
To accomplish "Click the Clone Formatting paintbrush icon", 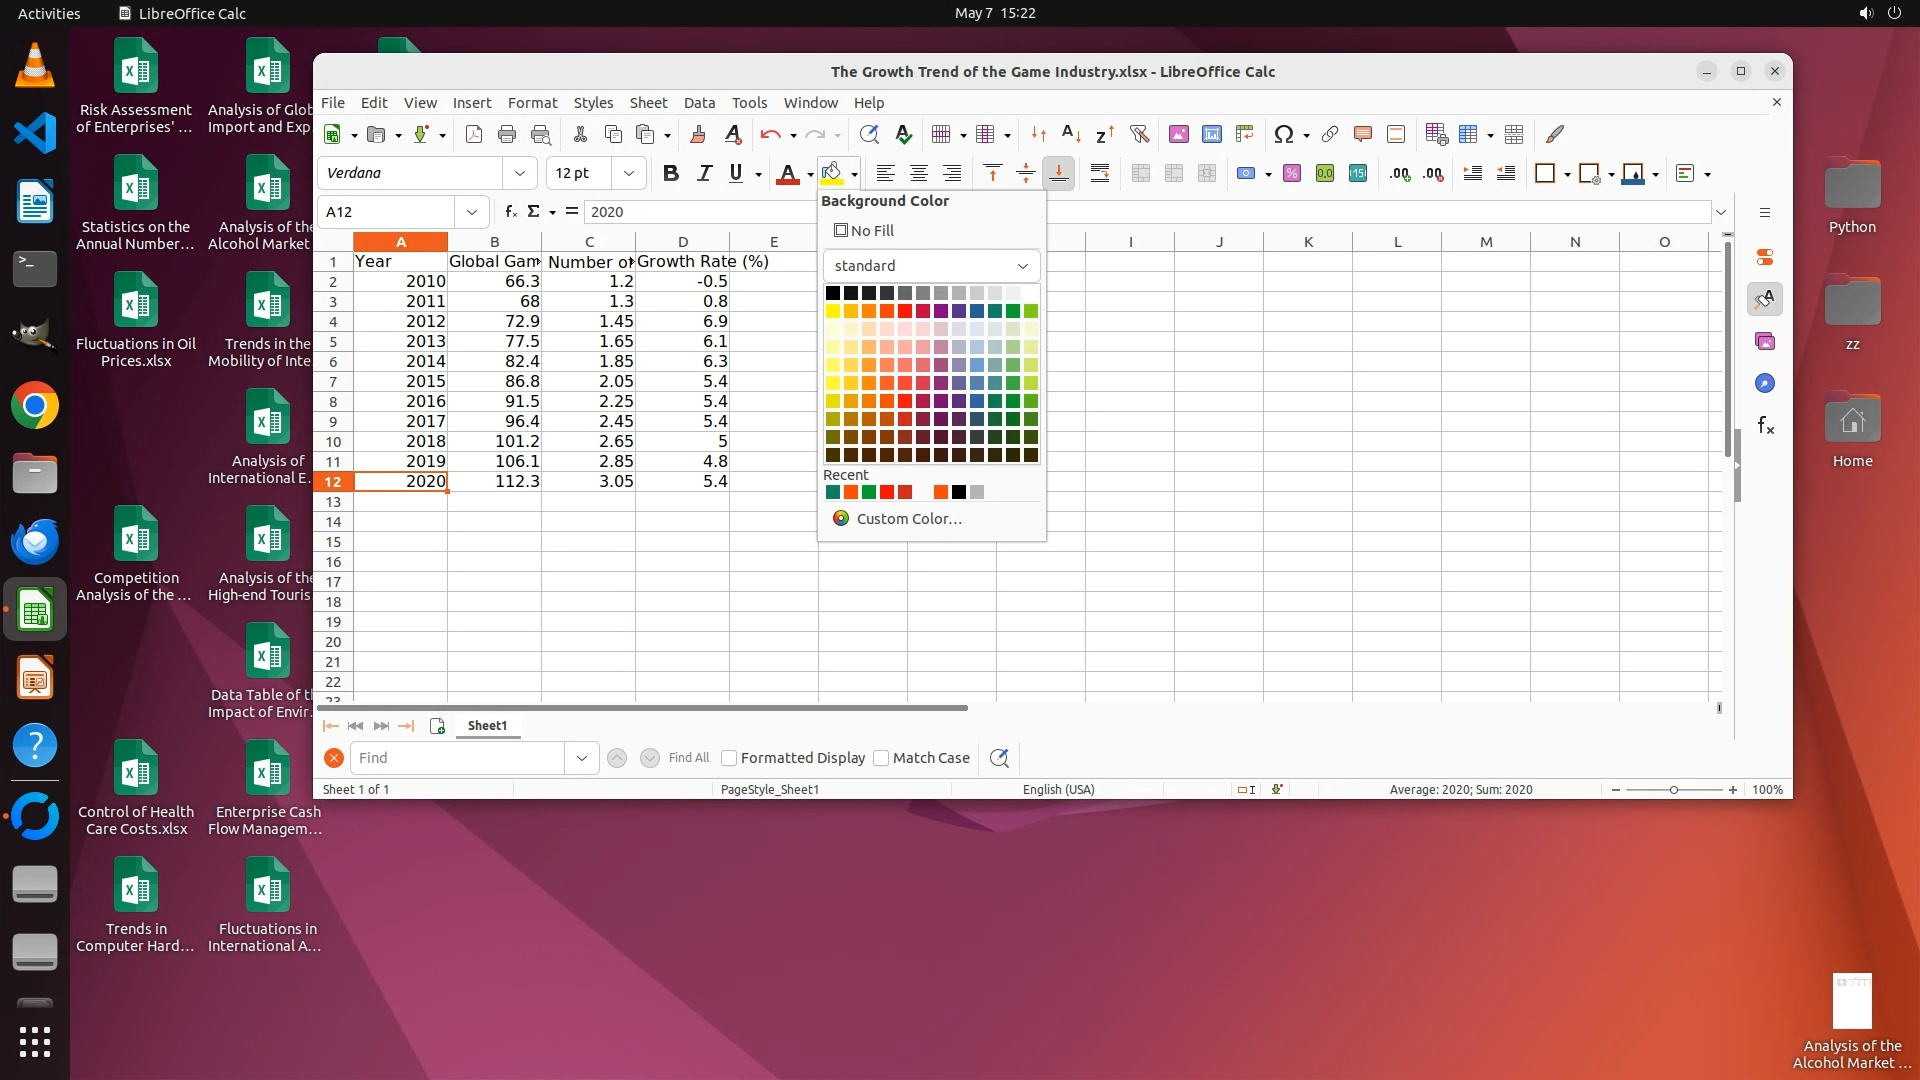I will click(698, 134).
